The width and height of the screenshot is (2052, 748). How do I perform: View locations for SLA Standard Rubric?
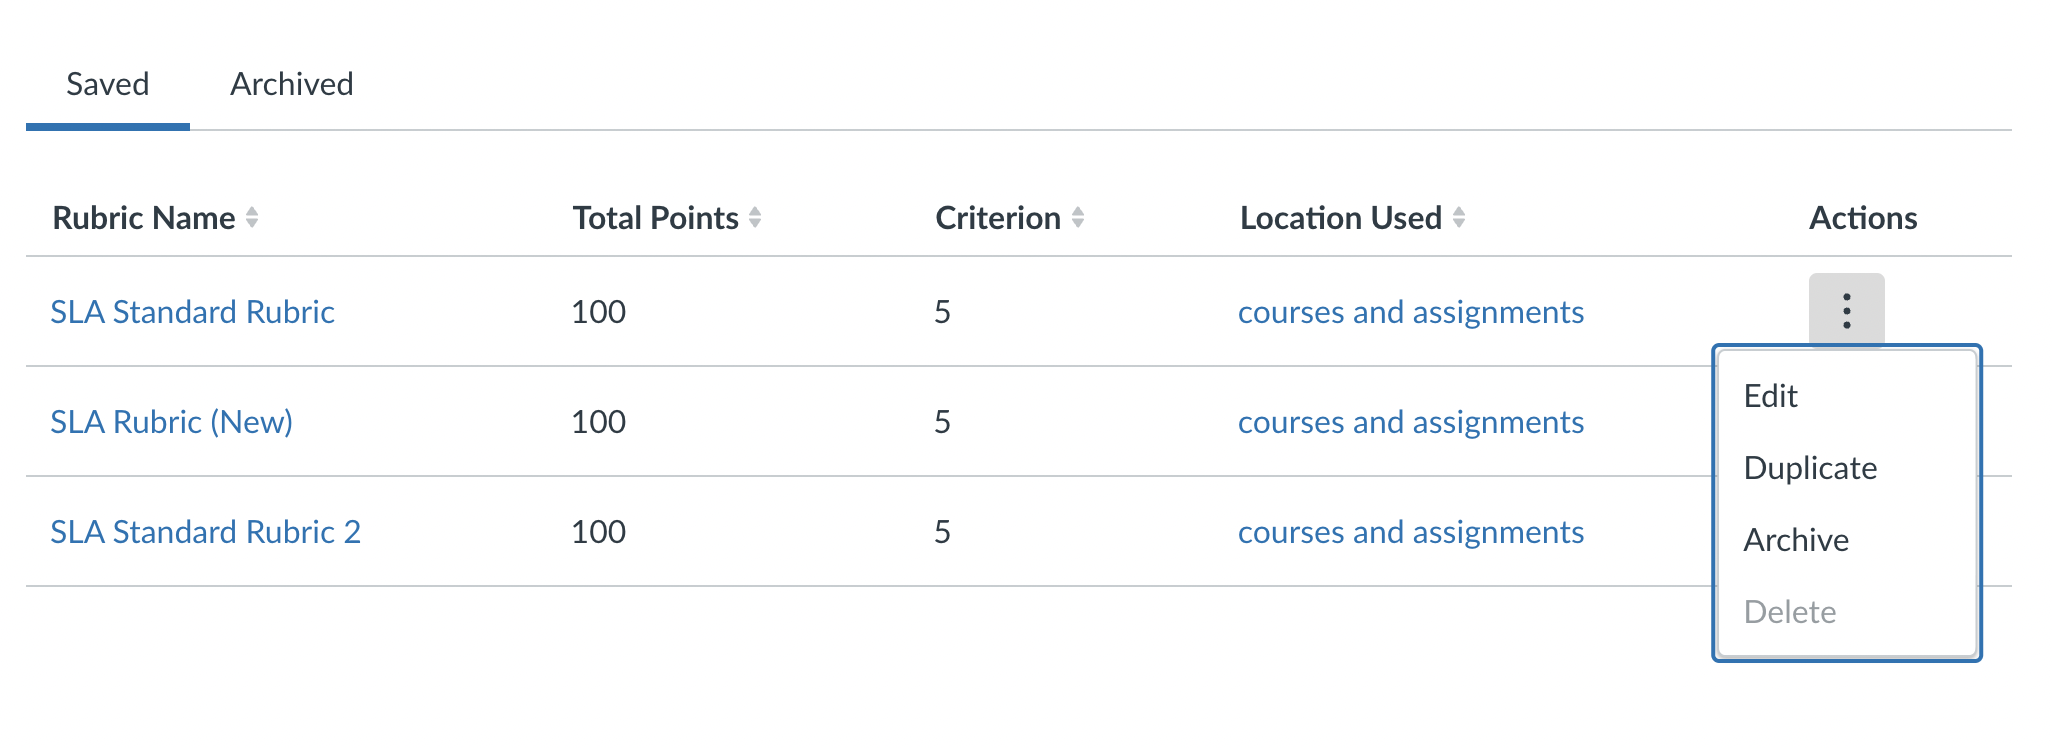[x=1410, y=312]
